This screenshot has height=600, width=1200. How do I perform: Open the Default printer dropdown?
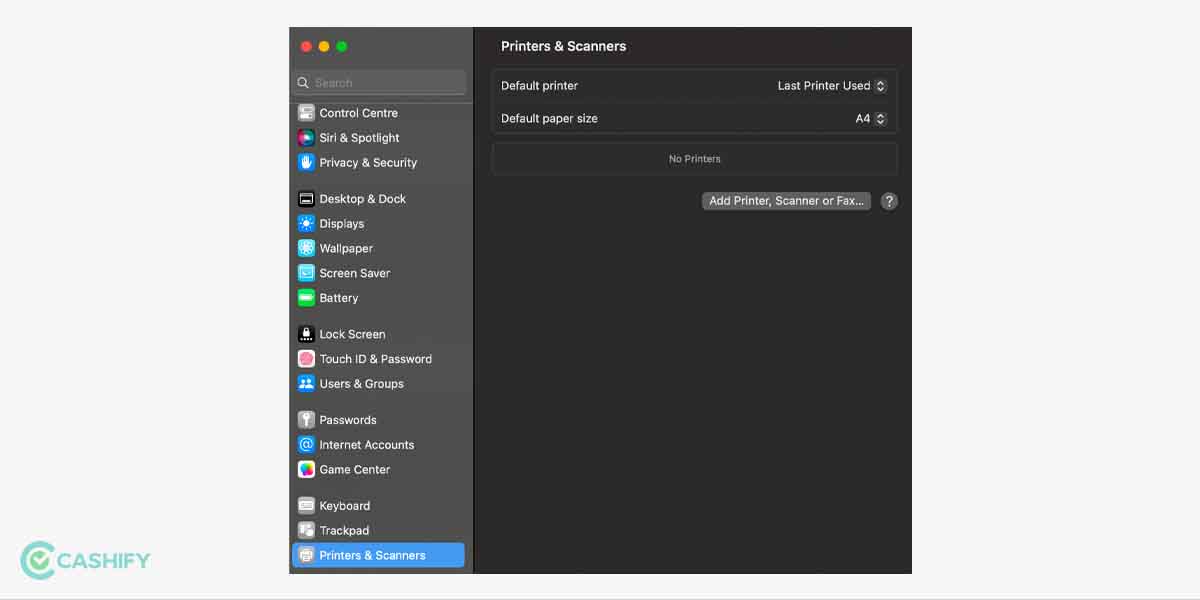coord(831,86)
